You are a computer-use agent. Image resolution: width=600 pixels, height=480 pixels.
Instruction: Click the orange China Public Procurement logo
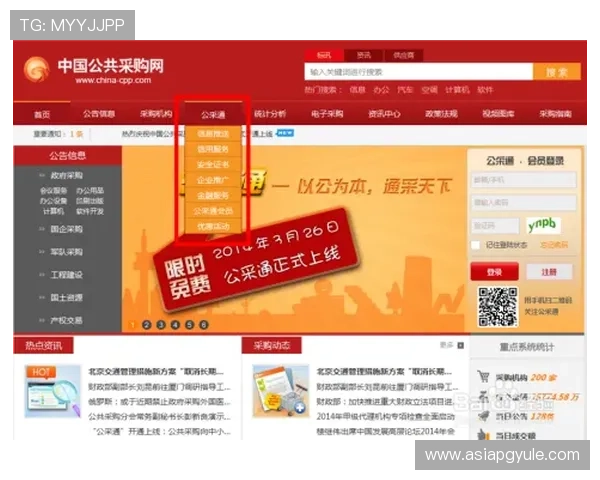pos(37,69)
